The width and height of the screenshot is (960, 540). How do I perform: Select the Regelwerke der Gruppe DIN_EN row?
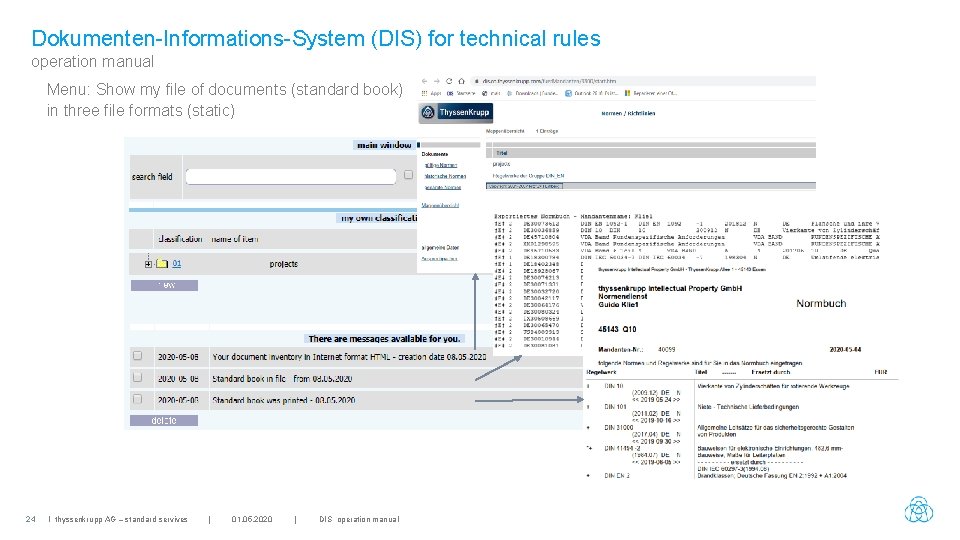click(528, 176)
